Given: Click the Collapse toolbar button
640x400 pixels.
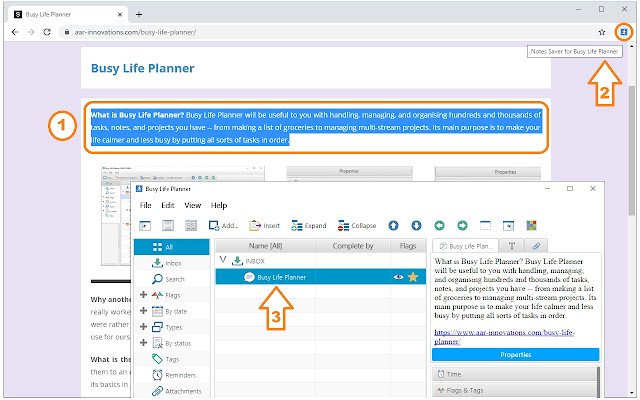Looking at the screenshot, I should 357,225.
